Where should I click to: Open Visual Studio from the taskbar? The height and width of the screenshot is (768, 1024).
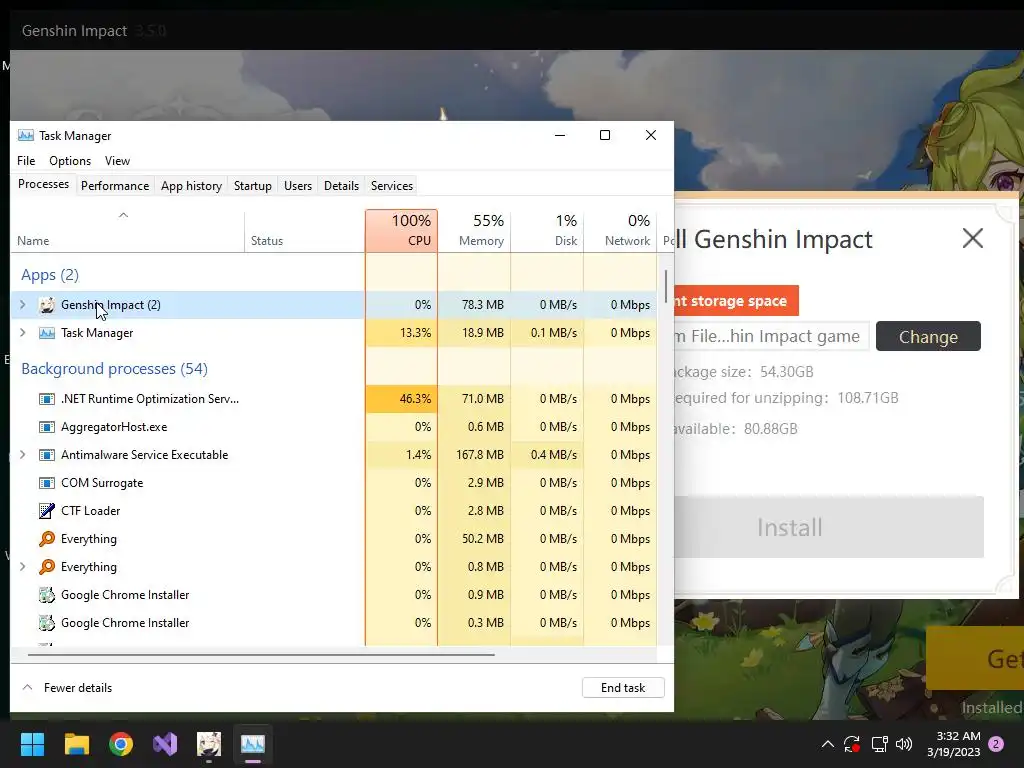pyautogui.click(x=165, y=744)
